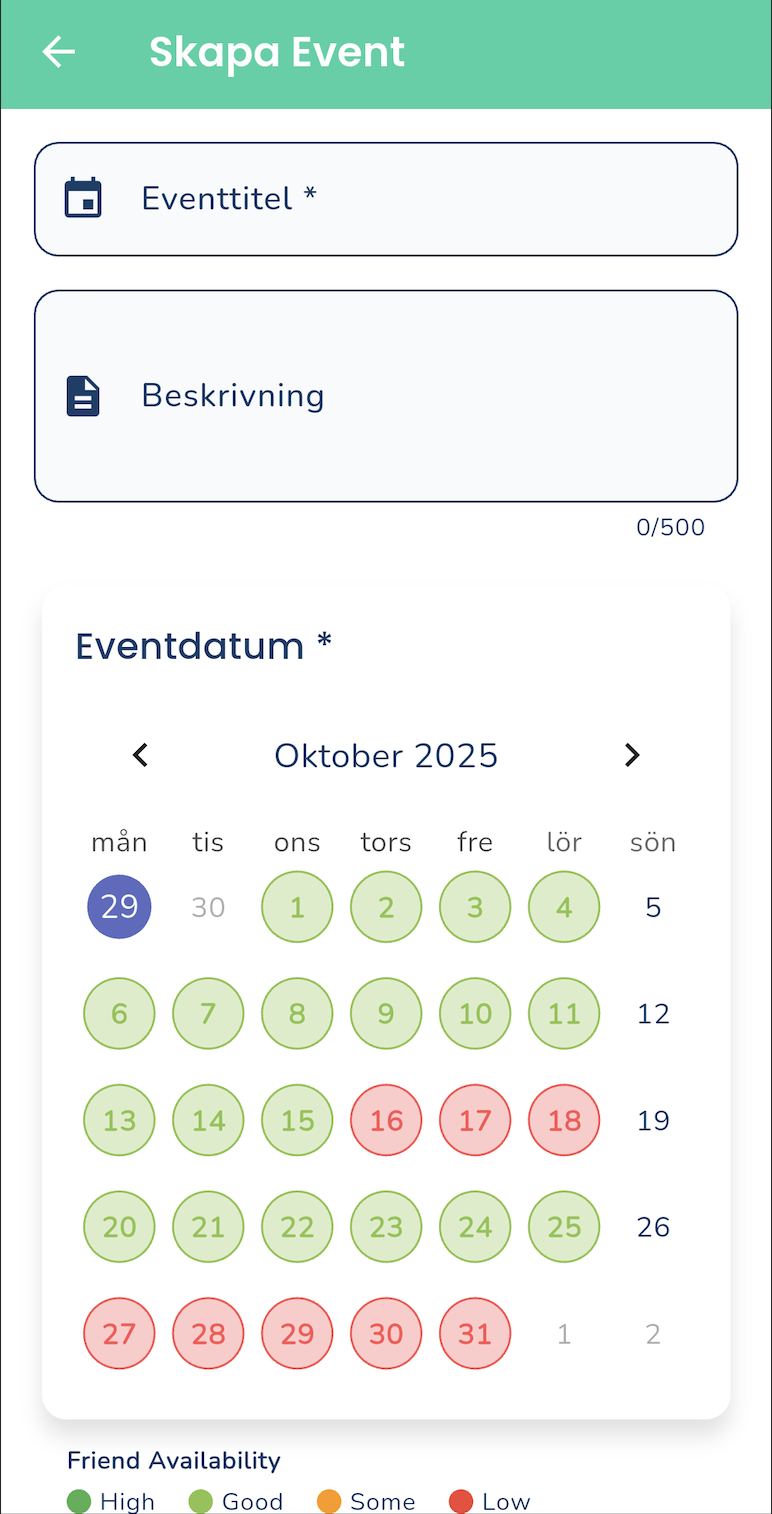Pick October 1 on calendar
This screenshot has height=1514, width=772.
click(x=297, y=907)
